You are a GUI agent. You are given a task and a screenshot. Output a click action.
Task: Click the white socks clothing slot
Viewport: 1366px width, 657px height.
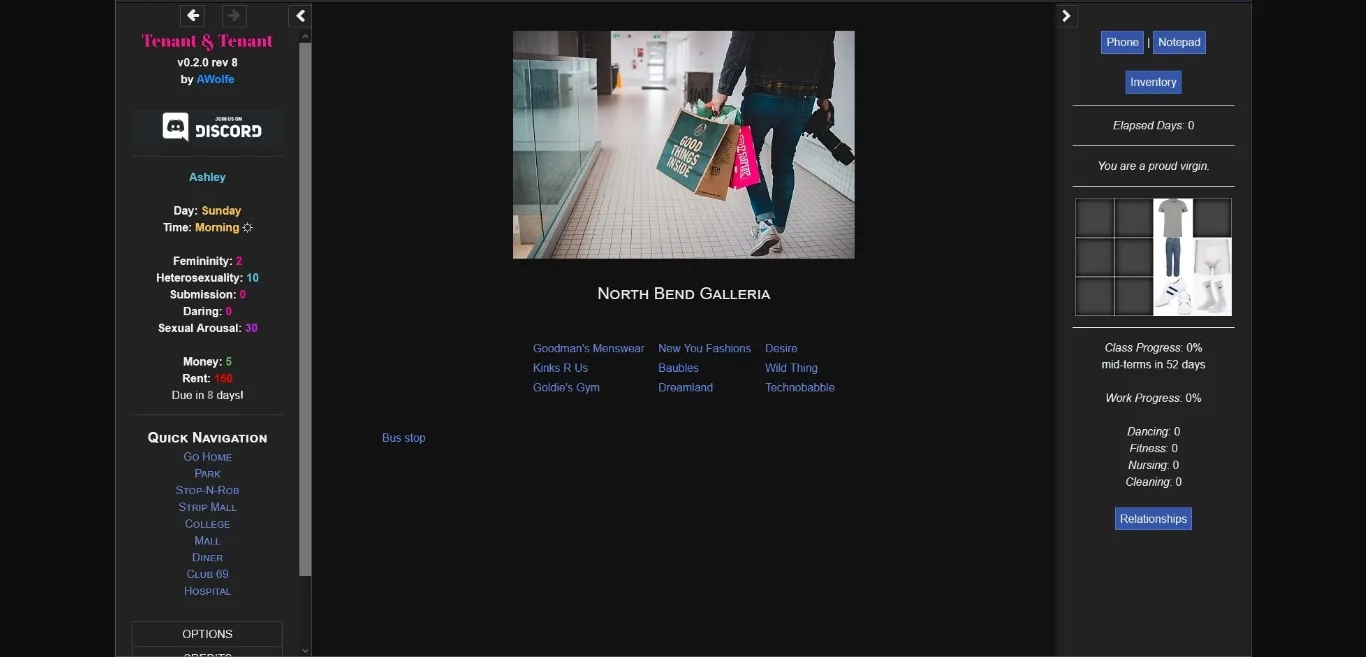click(x=1212, y=296)
